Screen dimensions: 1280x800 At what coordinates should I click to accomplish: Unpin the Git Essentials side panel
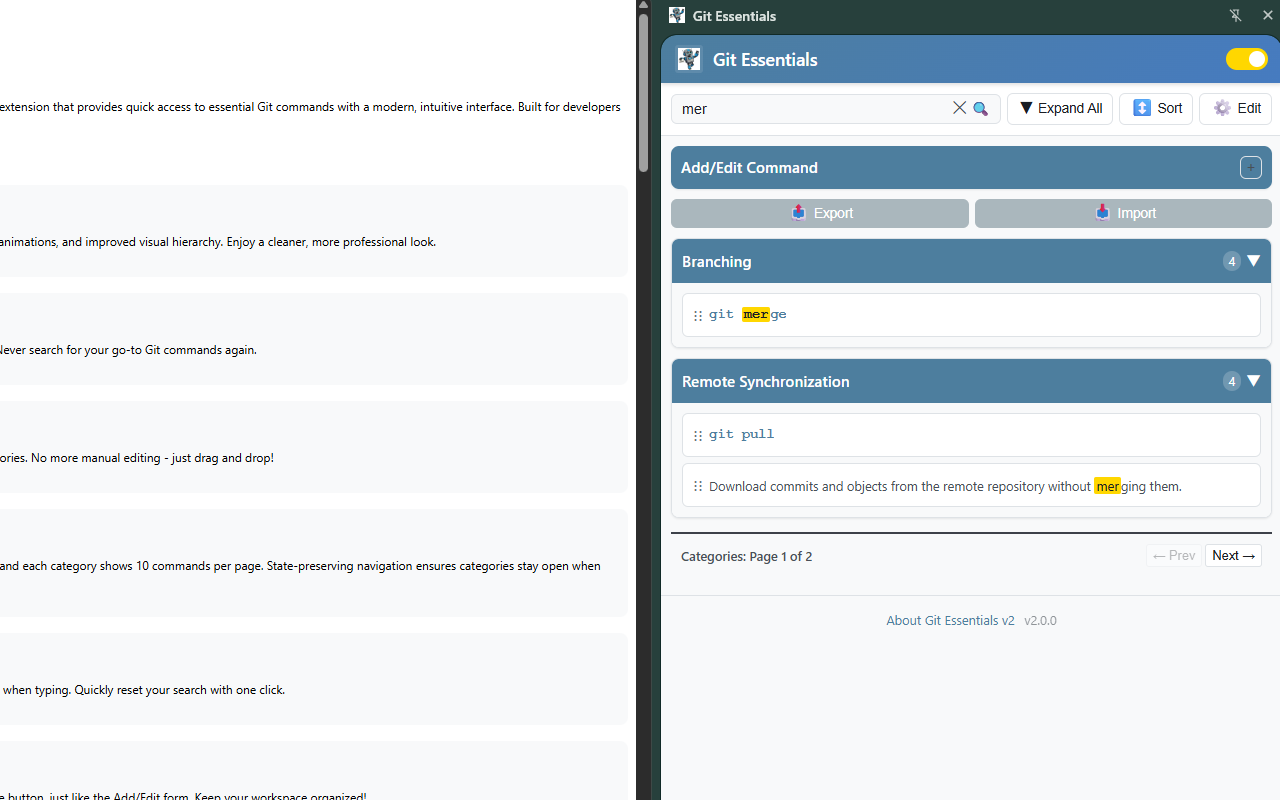tap(1236, 15)
